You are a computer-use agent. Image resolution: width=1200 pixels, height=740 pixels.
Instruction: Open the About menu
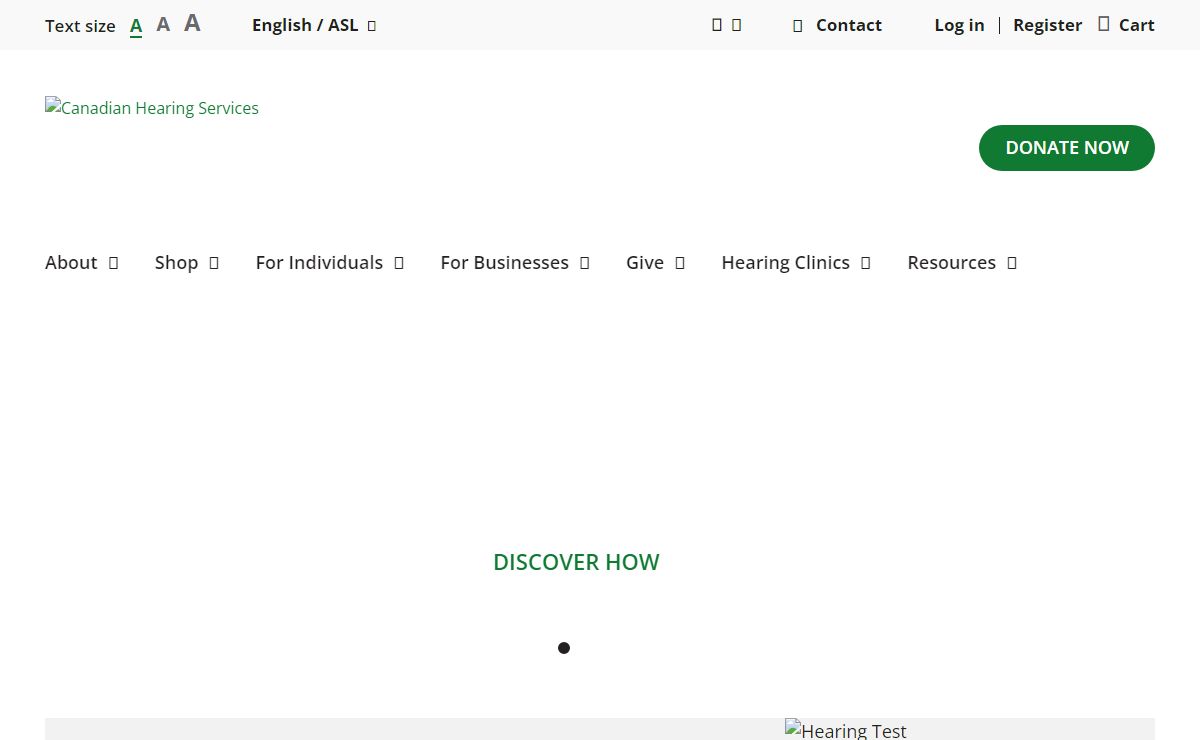(x=71, y=263)
